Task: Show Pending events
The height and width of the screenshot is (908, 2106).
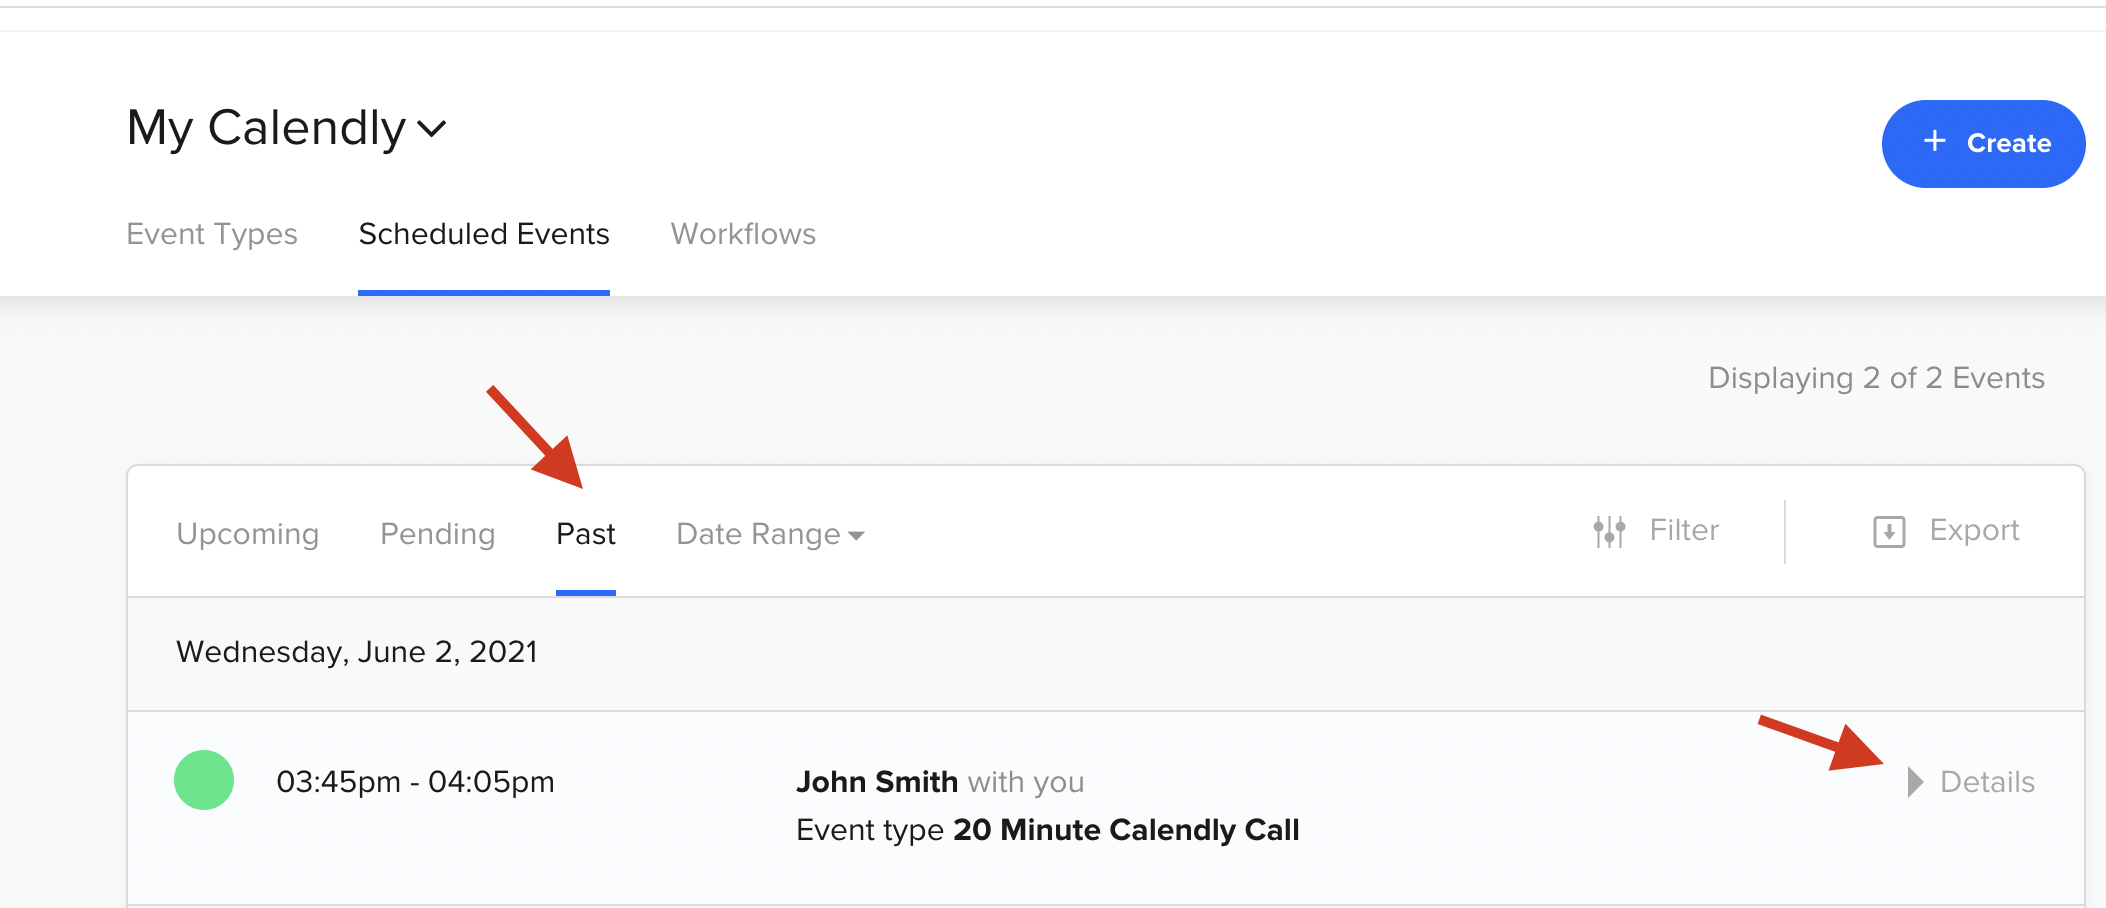Action: pos(437,534)
